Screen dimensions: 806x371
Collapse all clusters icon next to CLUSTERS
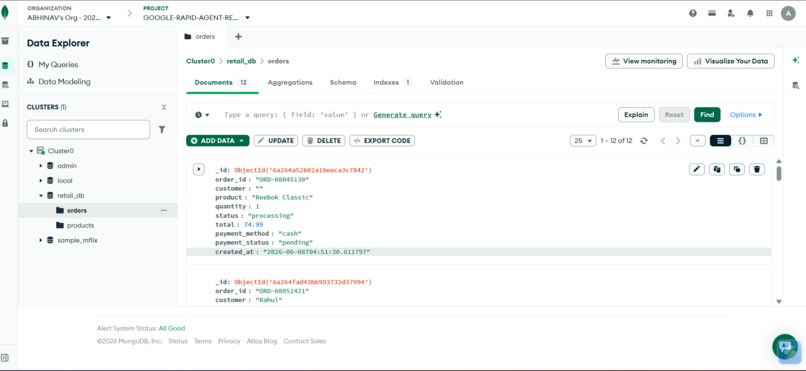click(163, 107)
